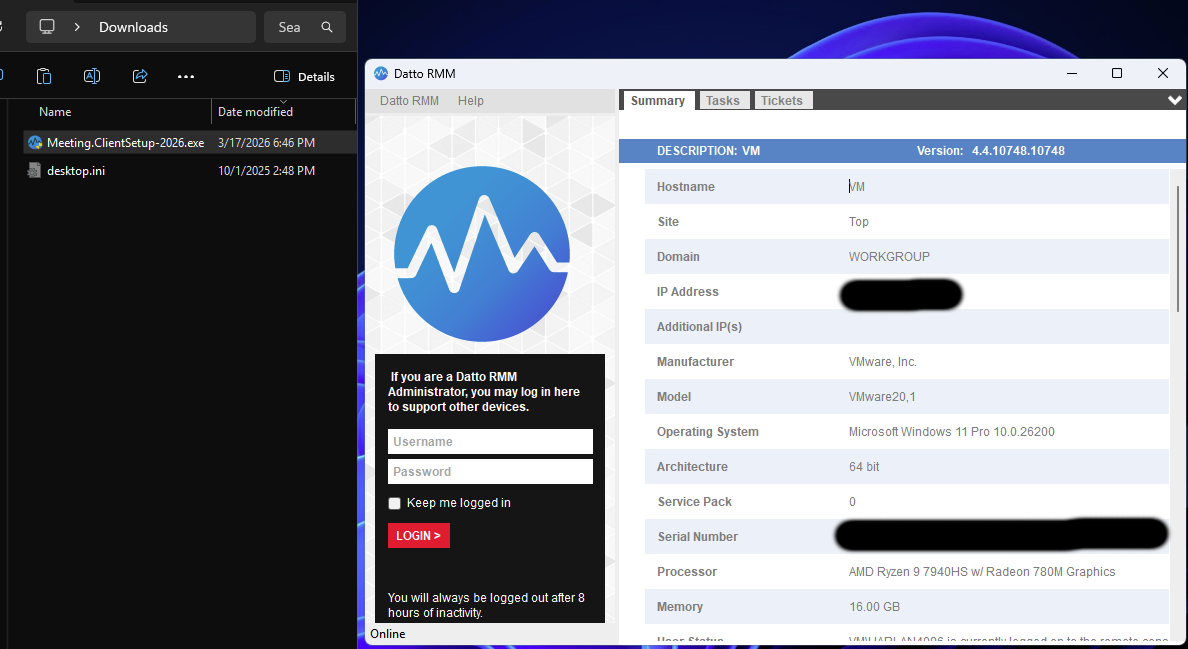Click the Domain value WORKGROUP
The image size is (1188, 649).
[889, 257]
